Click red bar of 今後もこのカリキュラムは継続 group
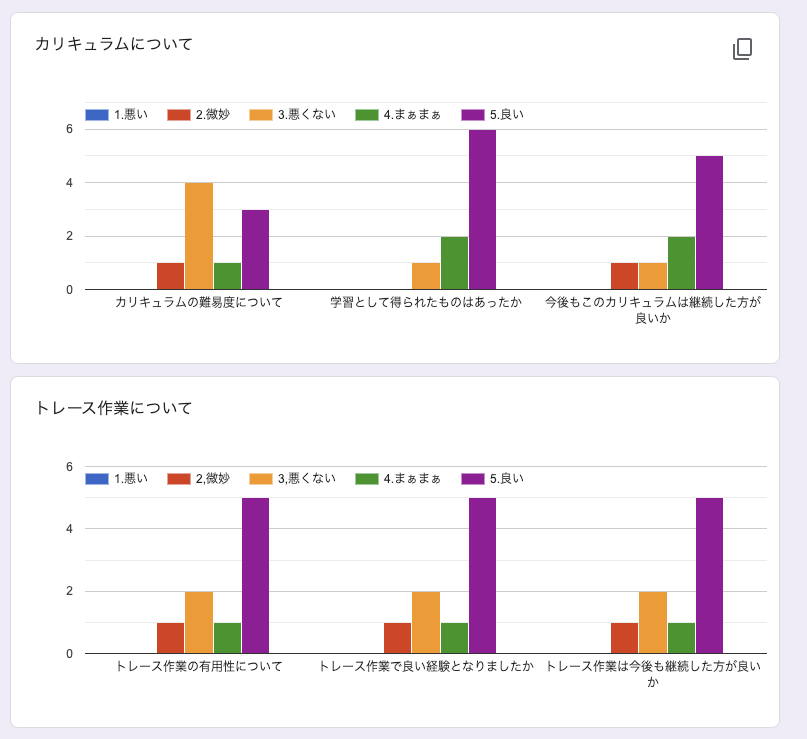Viewport: 807px width, 739px height. (624, 276)
